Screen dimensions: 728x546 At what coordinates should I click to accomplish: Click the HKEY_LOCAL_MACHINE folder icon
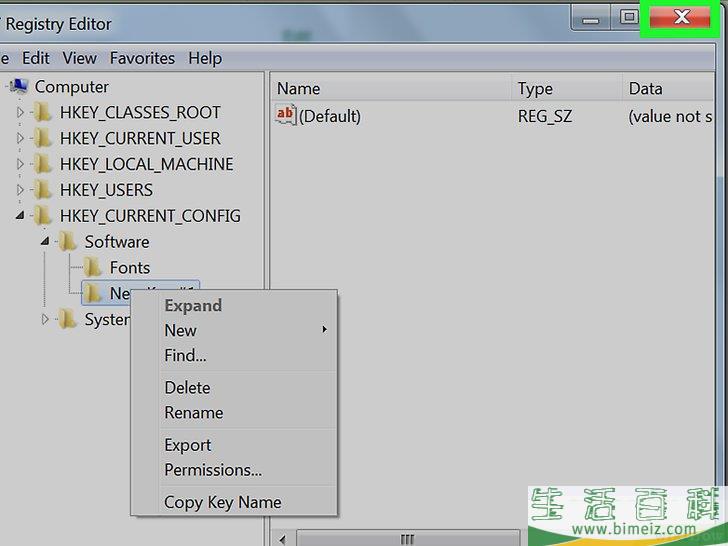click(x=42, y=164)
